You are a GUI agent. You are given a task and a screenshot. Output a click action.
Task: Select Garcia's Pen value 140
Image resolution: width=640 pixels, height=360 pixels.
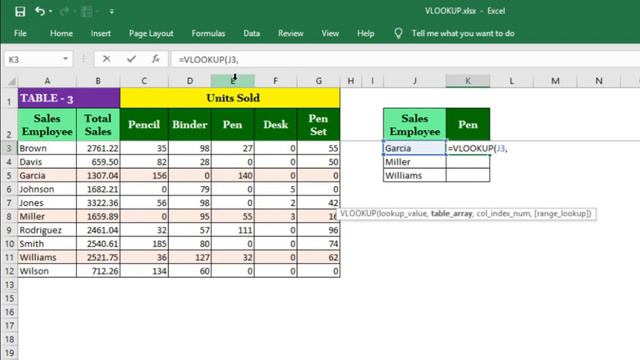click(x=233, y=176)
